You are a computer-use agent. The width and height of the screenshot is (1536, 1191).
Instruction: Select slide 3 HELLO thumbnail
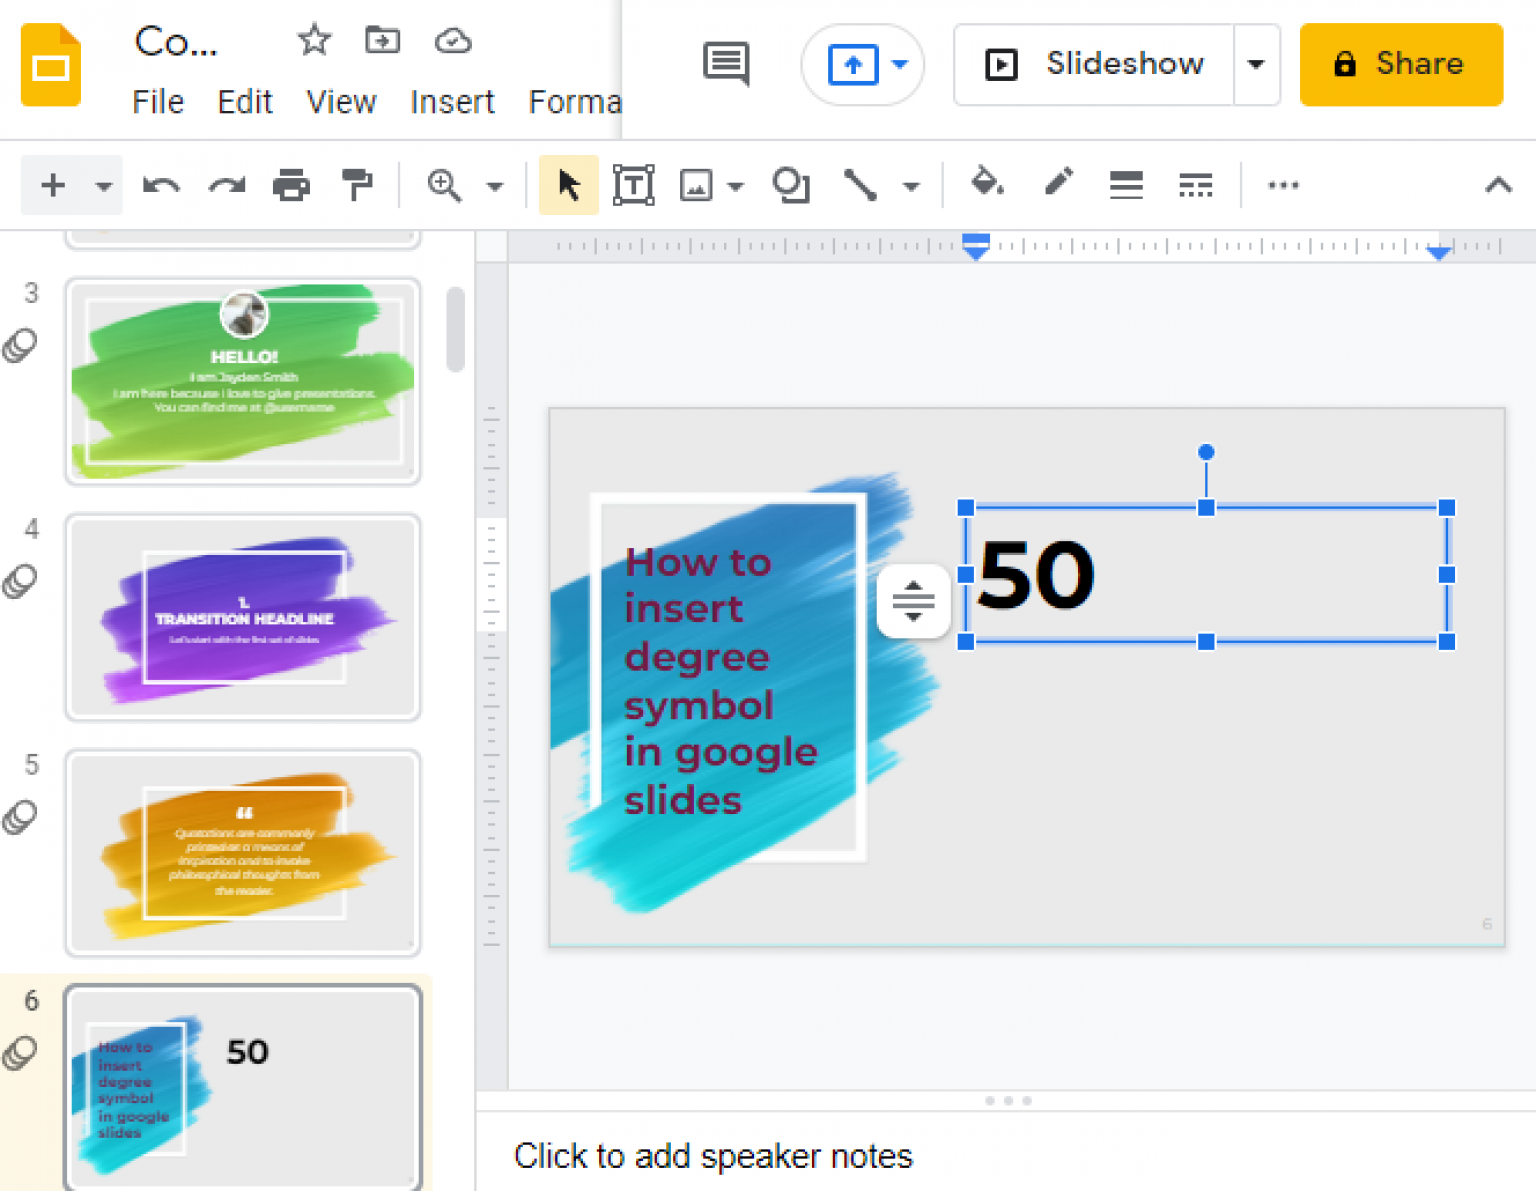(243, 381)
